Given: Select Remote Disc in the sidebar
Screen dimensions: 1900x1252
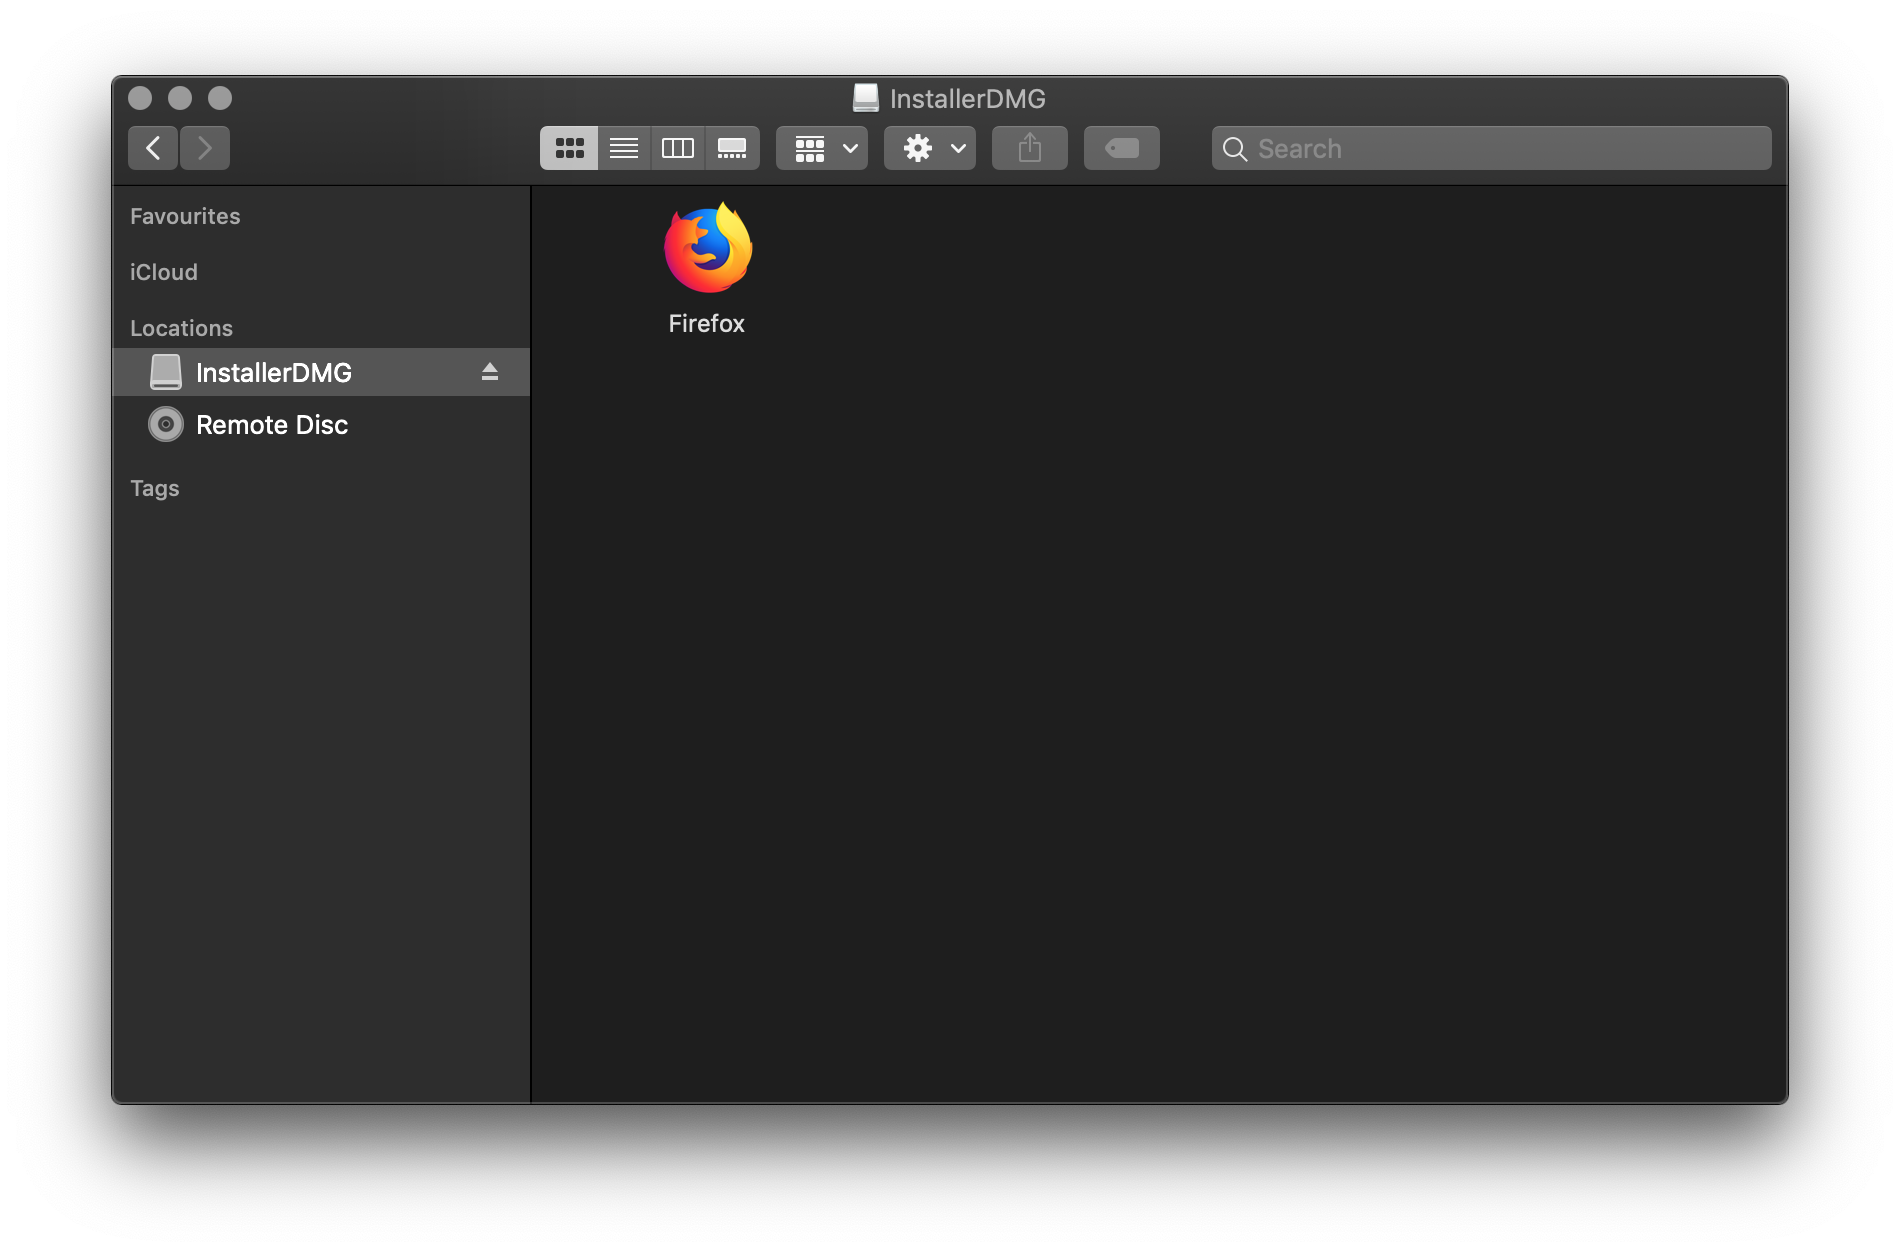Looking at the screenshot, I should [271, 425].
